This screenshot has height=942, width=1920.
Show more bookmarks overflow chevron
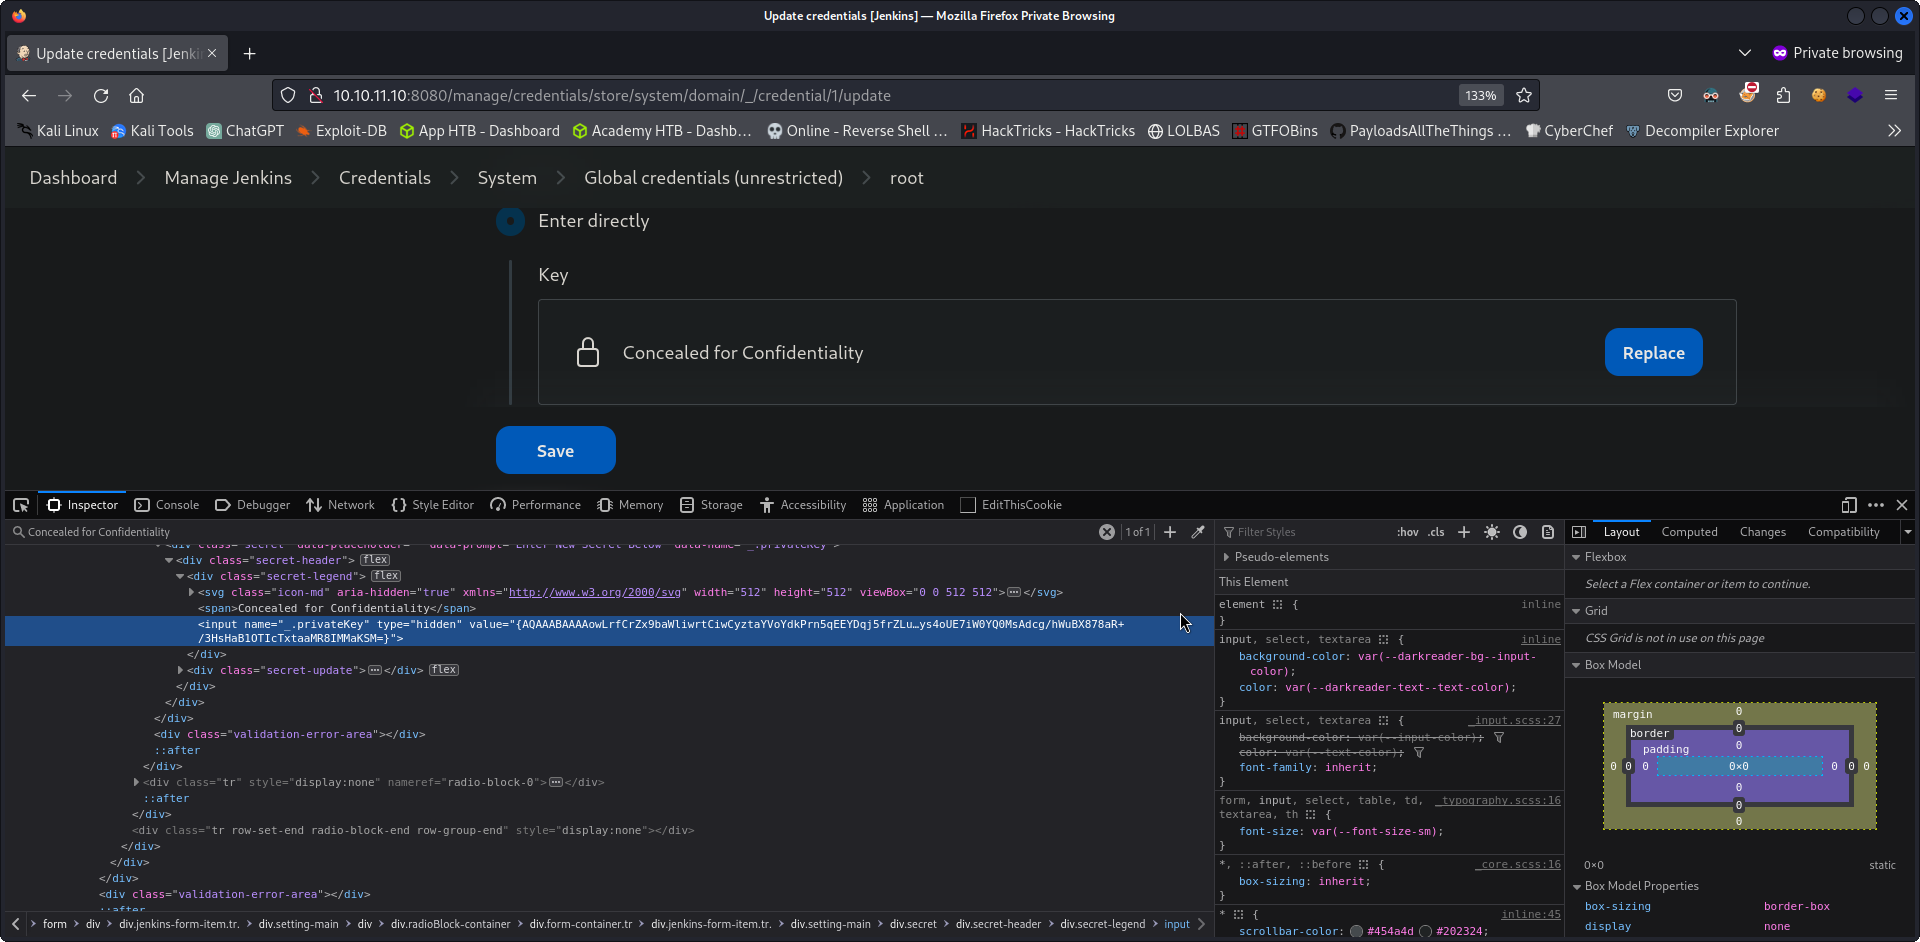click(x=1894, y=131)
